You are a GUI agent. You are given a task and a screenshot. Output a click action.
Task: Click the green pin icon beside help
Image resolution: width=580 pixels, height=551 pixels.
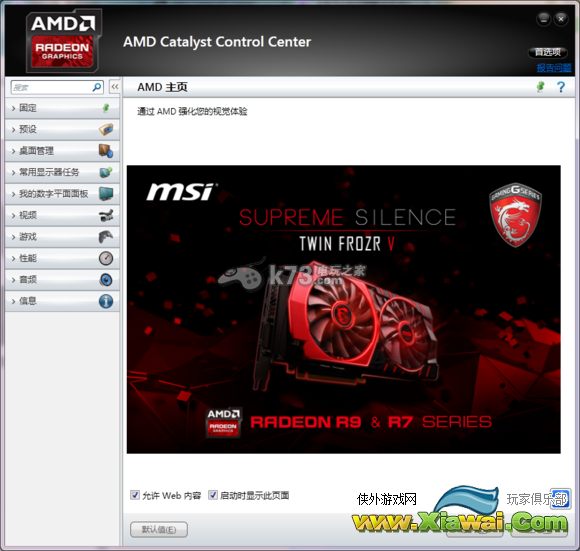pos(540,87)
